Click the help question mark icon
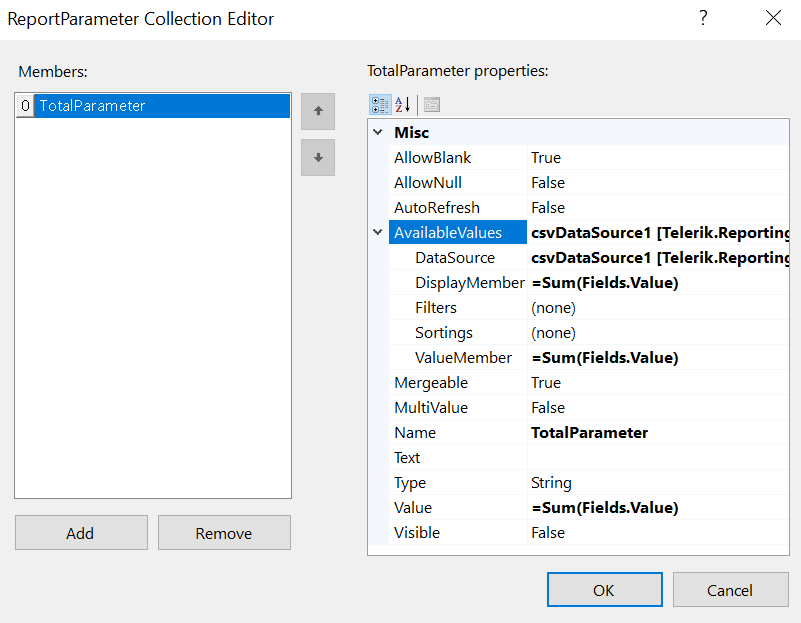801x623 pixels. pyautogui.click(x=703, y=18)
